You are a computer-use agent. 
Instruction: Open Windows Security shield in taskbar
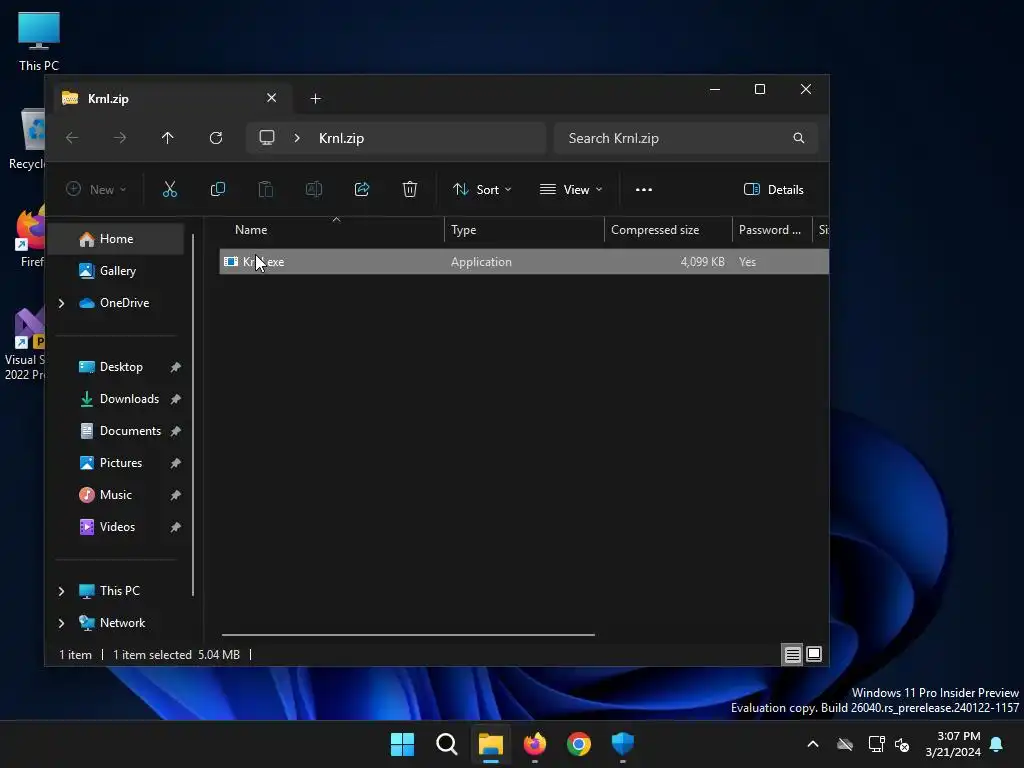(623, 744)
